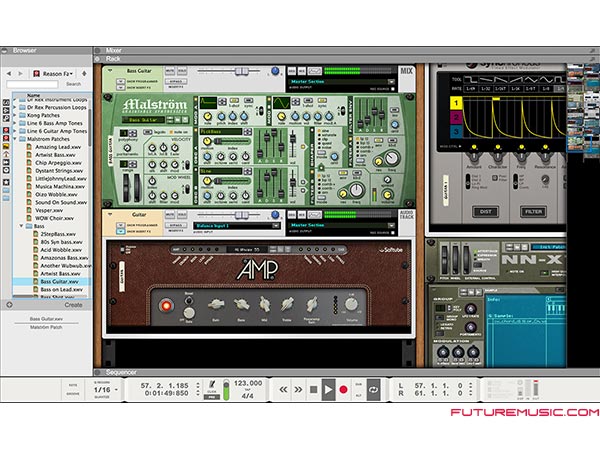Click the Amp Volume knob
The height and width of the screenshot is (450, 600).
[x=351, y=305]
